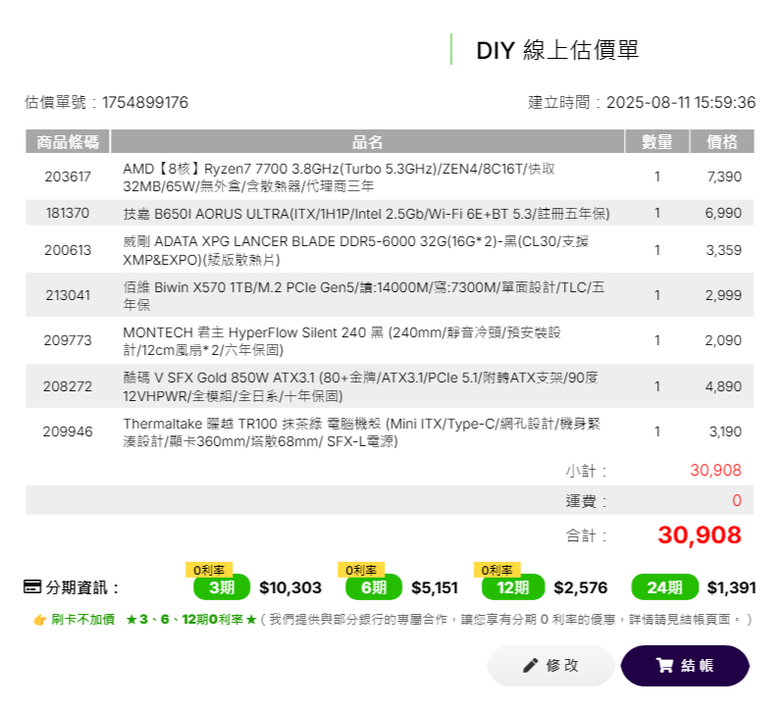Click the credit card icon beside 分期資訊

click(x=32, y=587)
